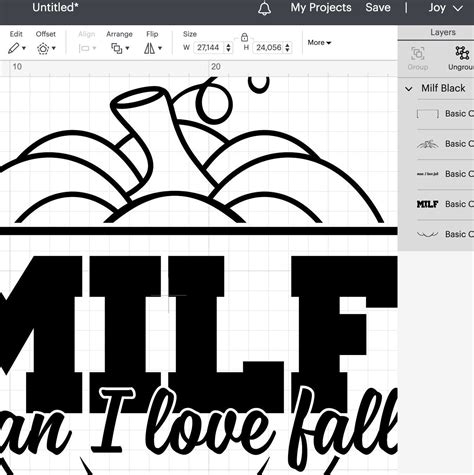Click the horizontal black bar on canvas

point(199,231)
